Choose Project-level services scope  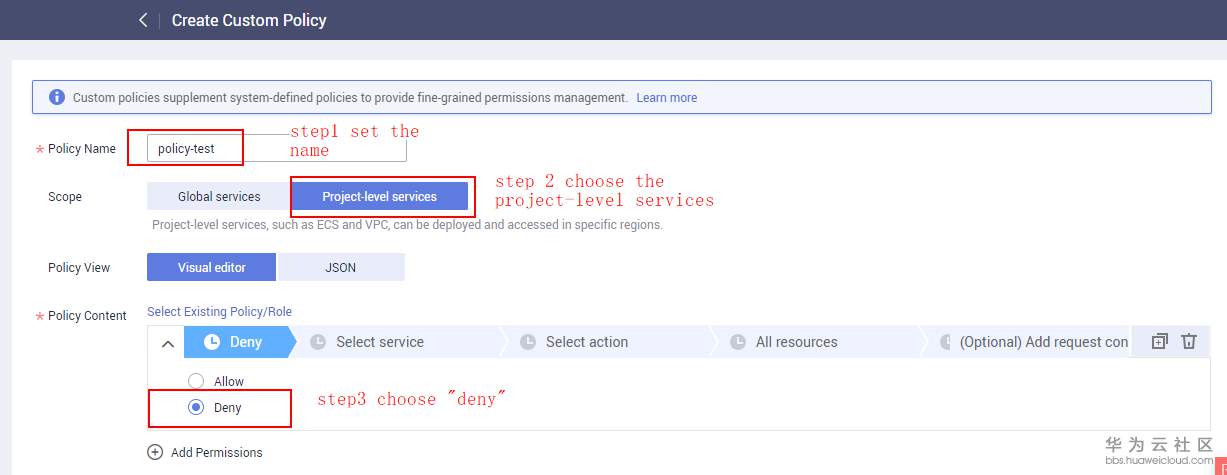[379, 197]
